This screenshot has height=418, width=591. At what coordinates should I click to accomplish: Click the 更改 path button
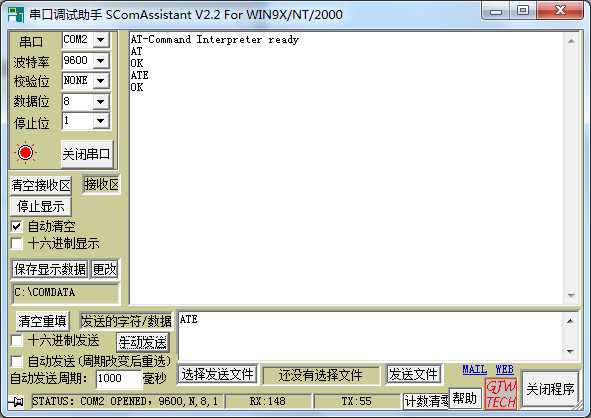pos(105,269)
